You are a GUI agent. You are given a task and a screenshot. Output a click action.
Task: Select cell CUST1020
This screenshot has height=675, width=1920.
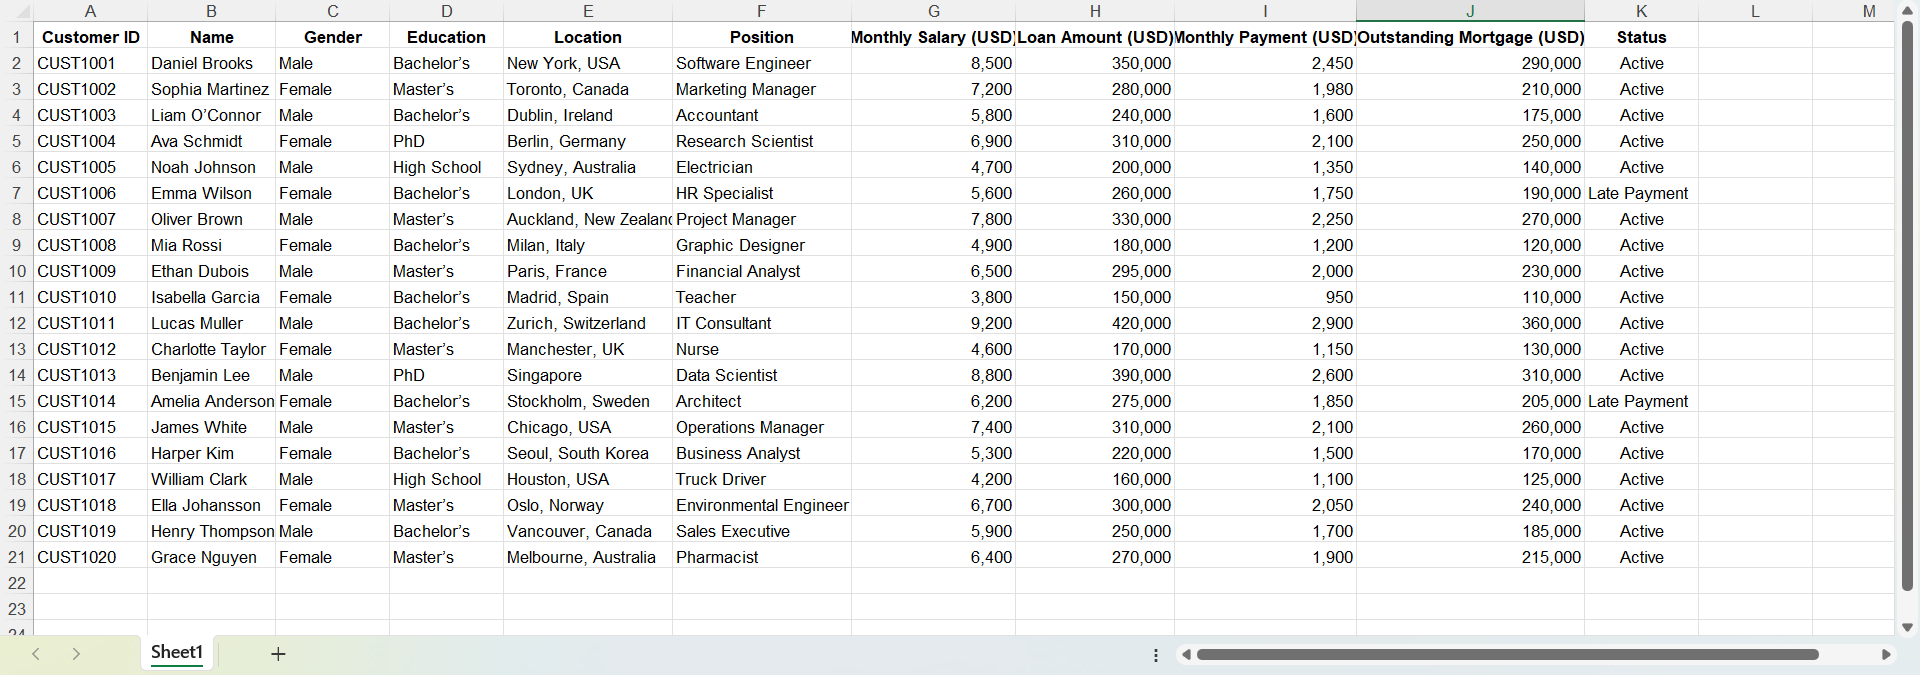90,557
